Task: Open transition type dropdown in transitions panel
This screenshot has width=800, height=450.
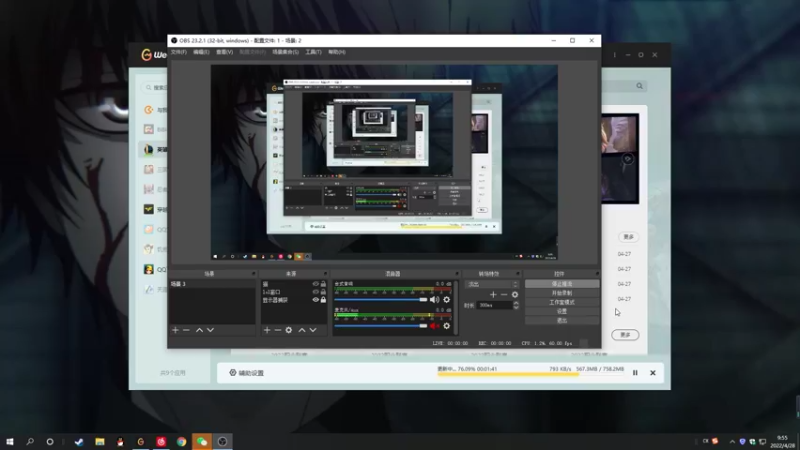Action: 492,284
